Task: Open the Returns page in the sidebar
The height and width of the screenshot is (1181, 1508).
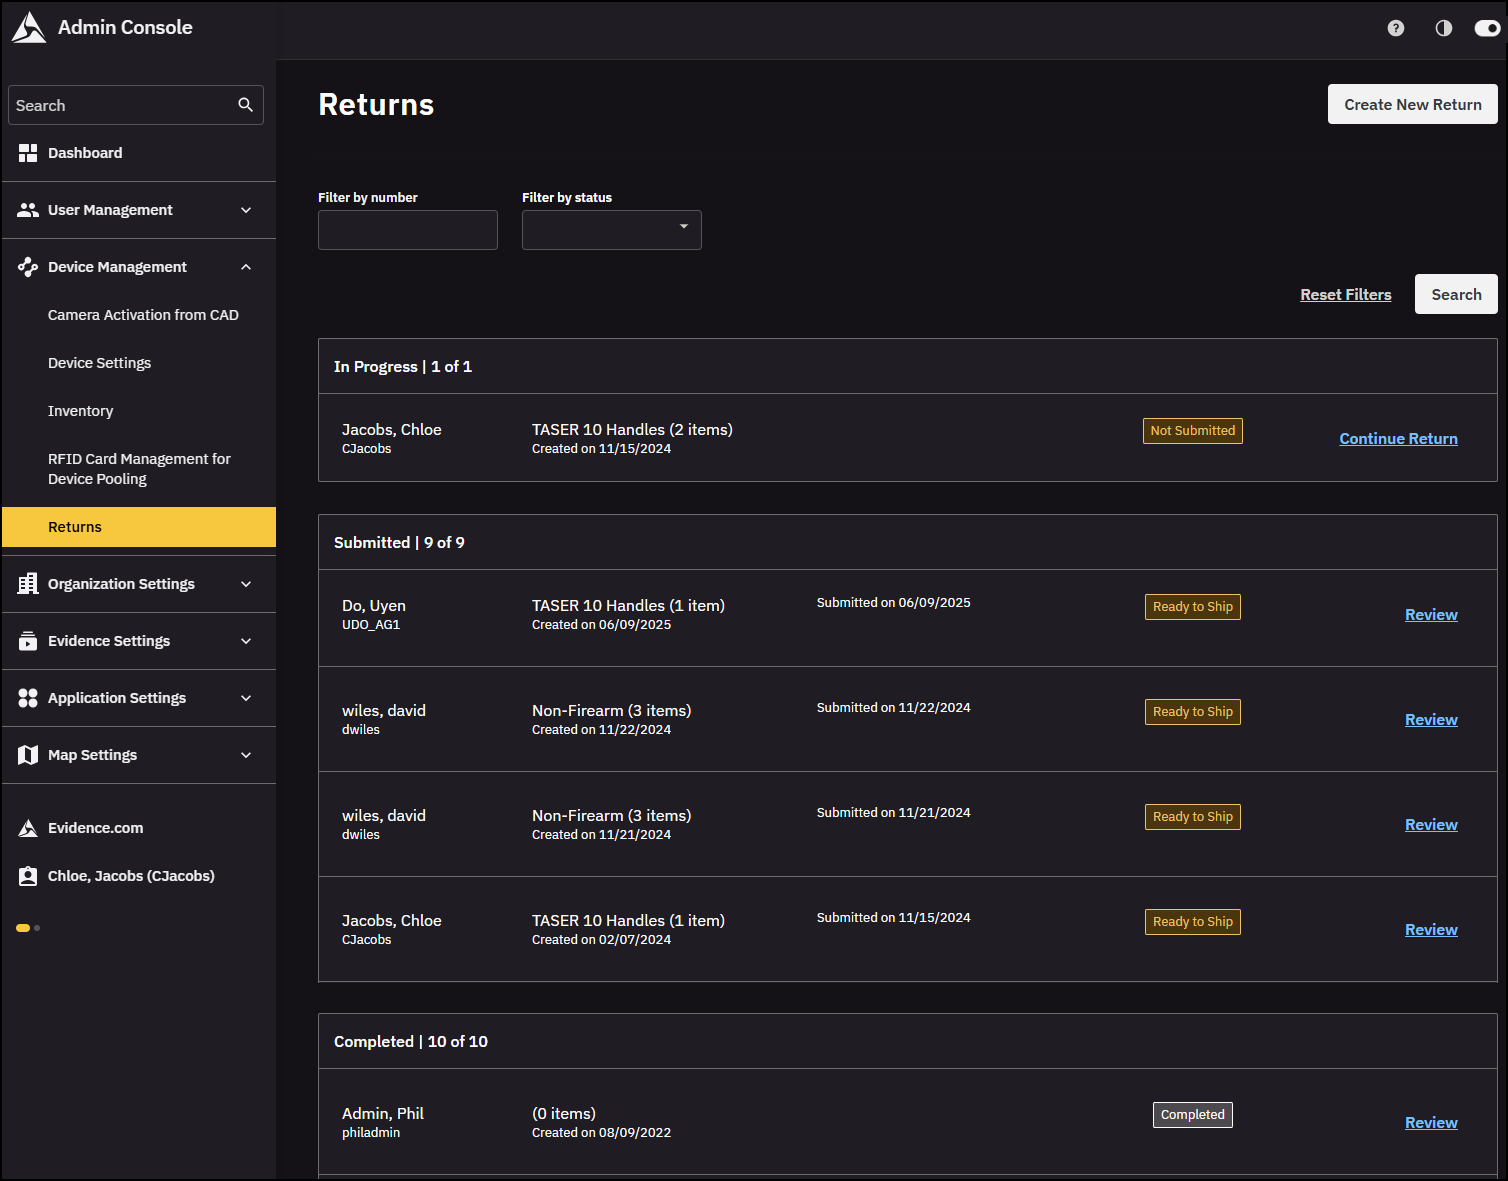Action: pyautogui.click(x=74, y=526)
